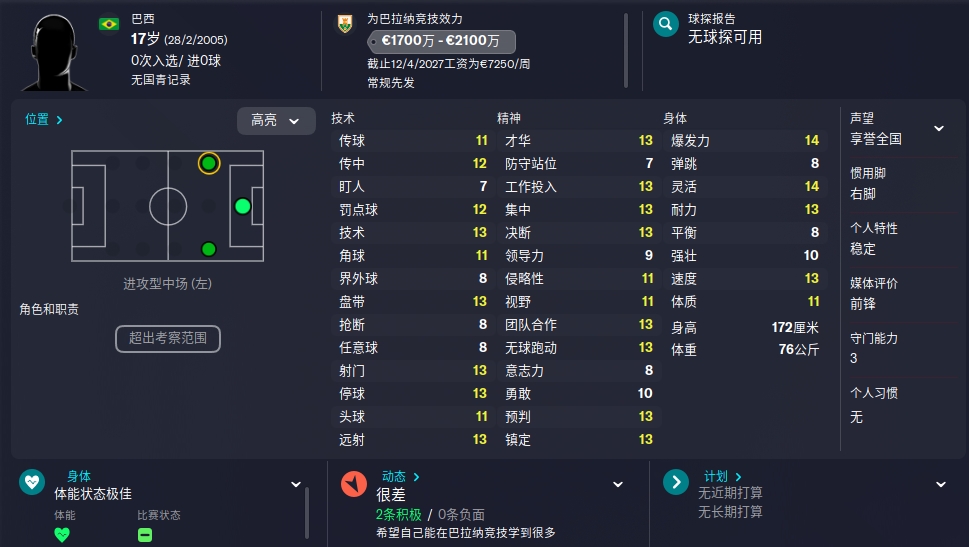The width and height of the screenshot is (969, 547).
Task: Click the green match sharpness indicator
Action: click(145, 535)
